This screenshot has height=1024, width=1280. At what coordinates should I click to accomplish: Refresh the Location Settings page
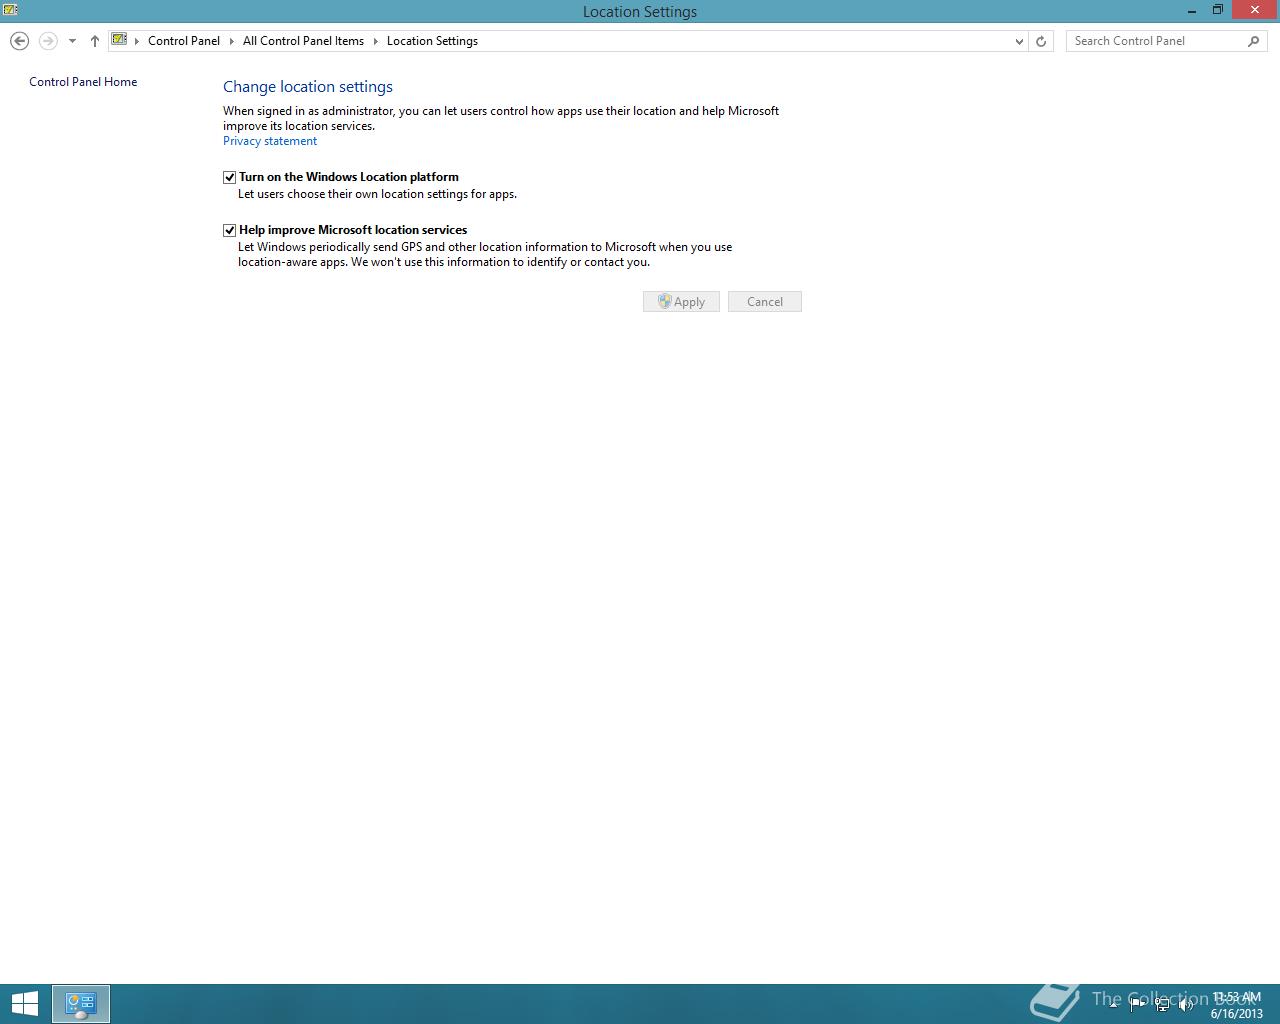point(1041,41)
